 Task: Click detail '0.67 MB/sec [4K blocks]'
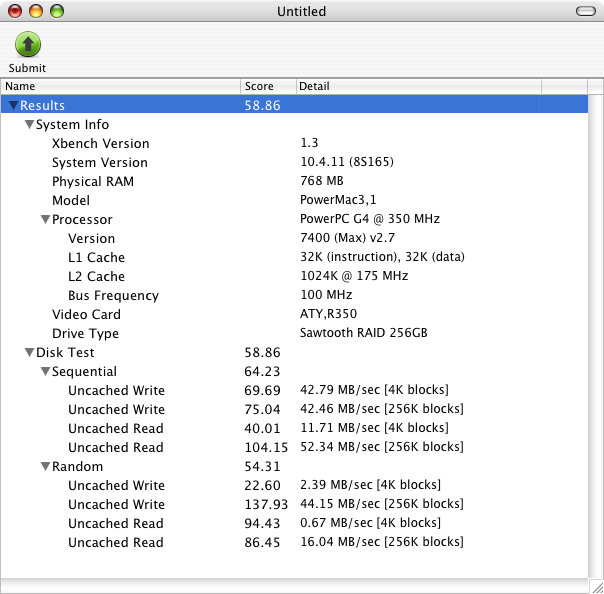(x=370, y=523)
